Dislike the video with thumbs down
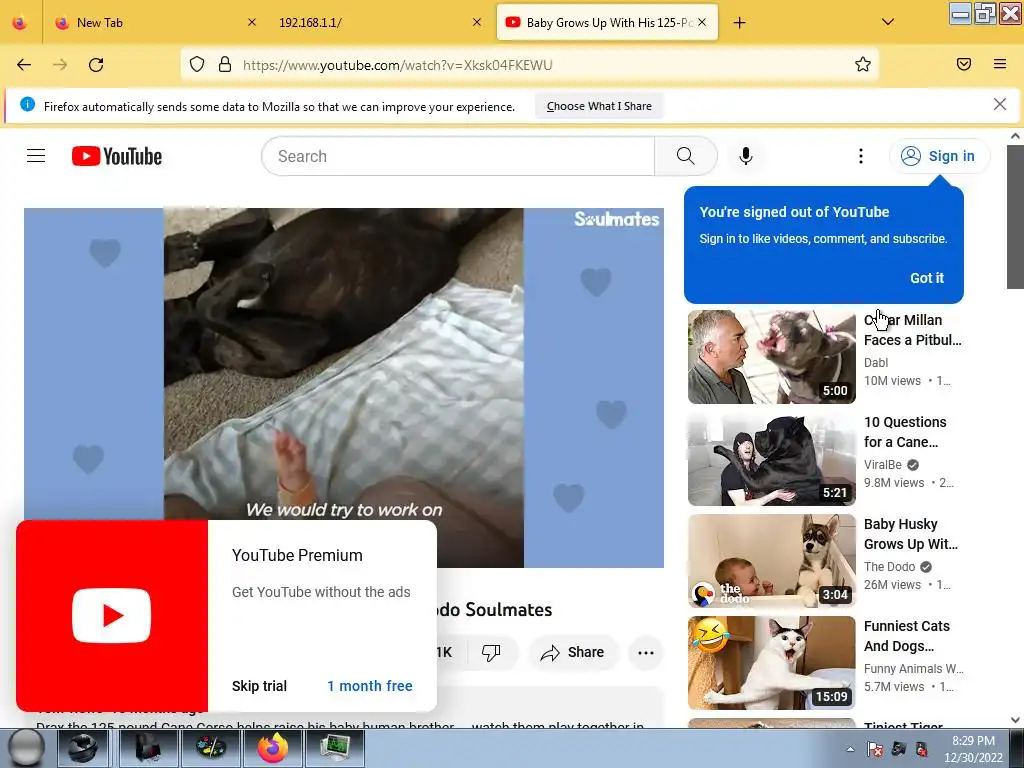The image size is (1024, 768). (x=491, y=652)
